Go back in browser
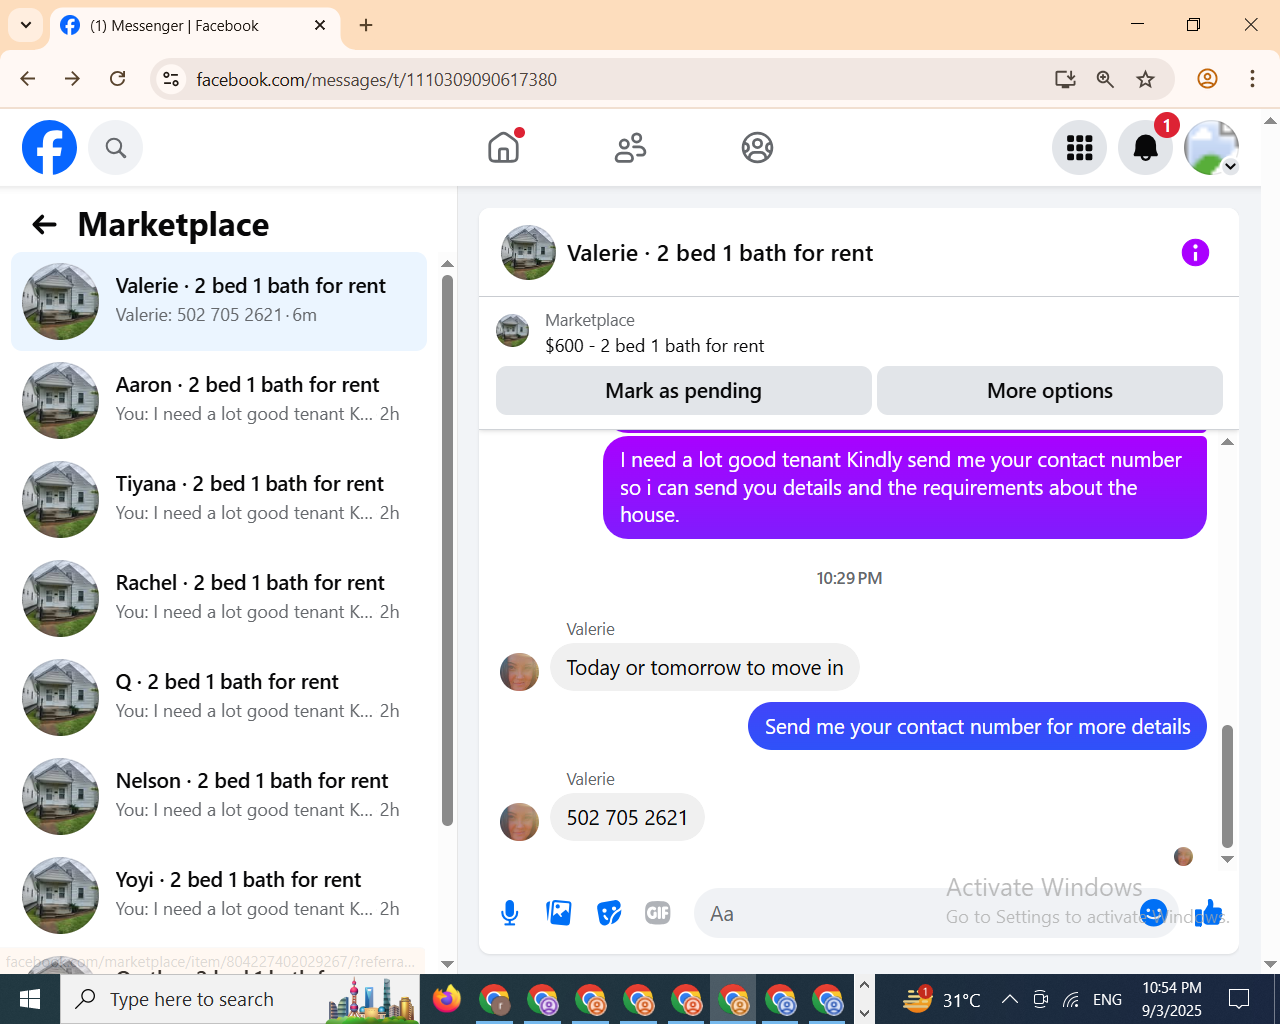 28,79
